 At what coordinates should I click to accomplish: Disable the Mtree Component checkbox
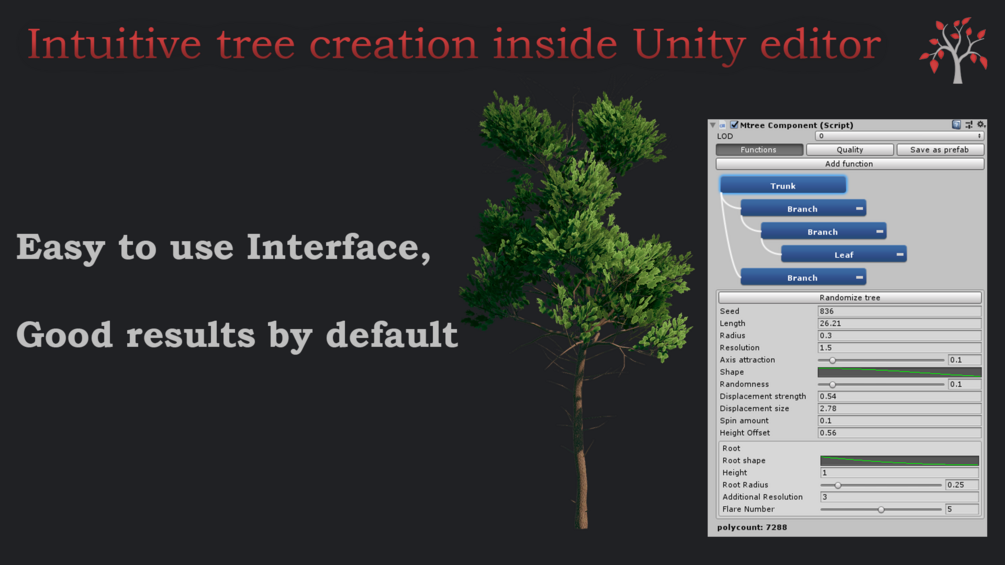(x=734, y=125)
